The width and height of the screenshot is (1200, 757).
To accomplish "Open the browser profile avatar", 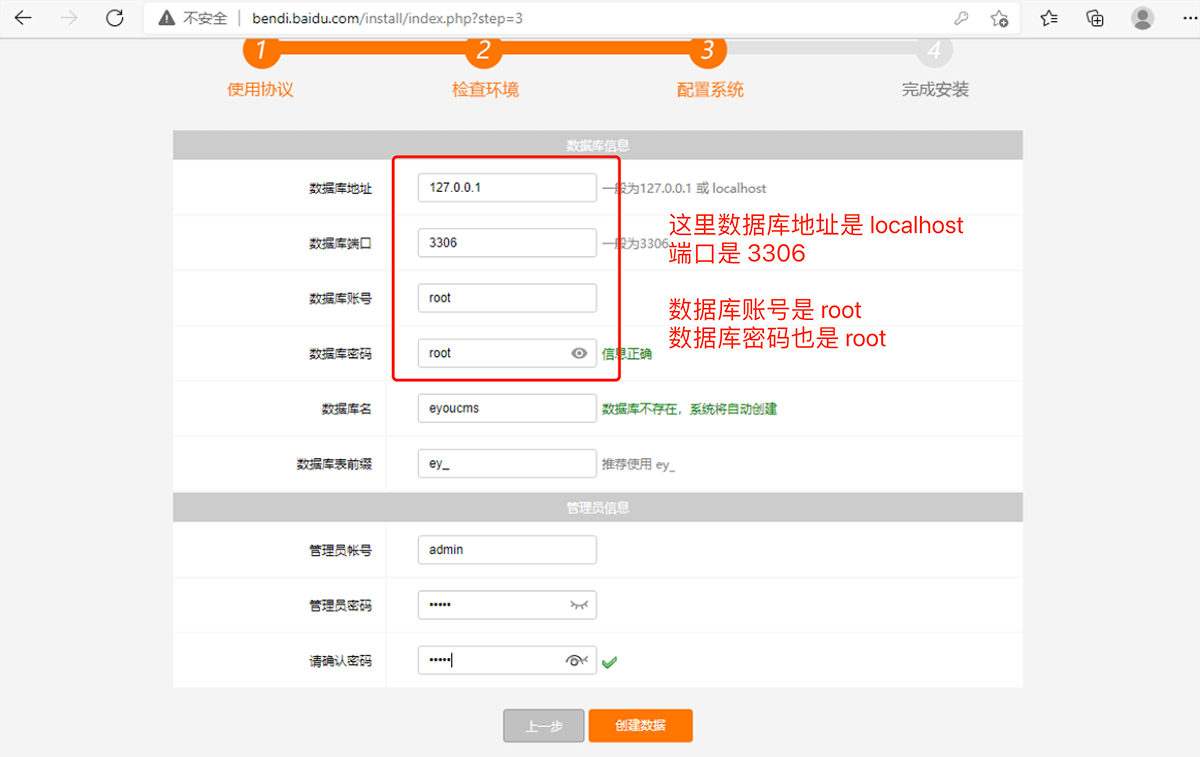I will point(1142,18).
